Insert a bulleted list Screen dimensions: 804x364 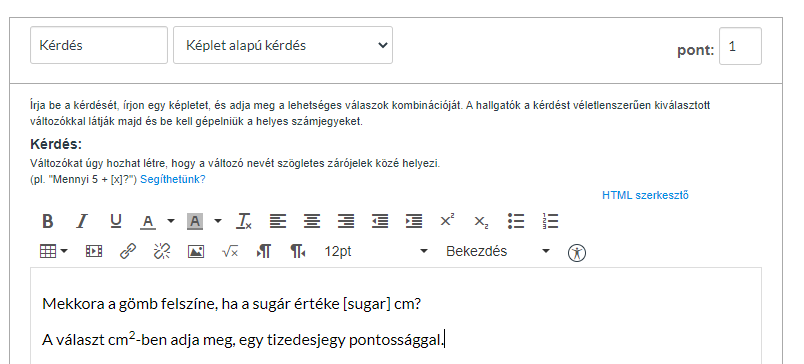(516, 221)
